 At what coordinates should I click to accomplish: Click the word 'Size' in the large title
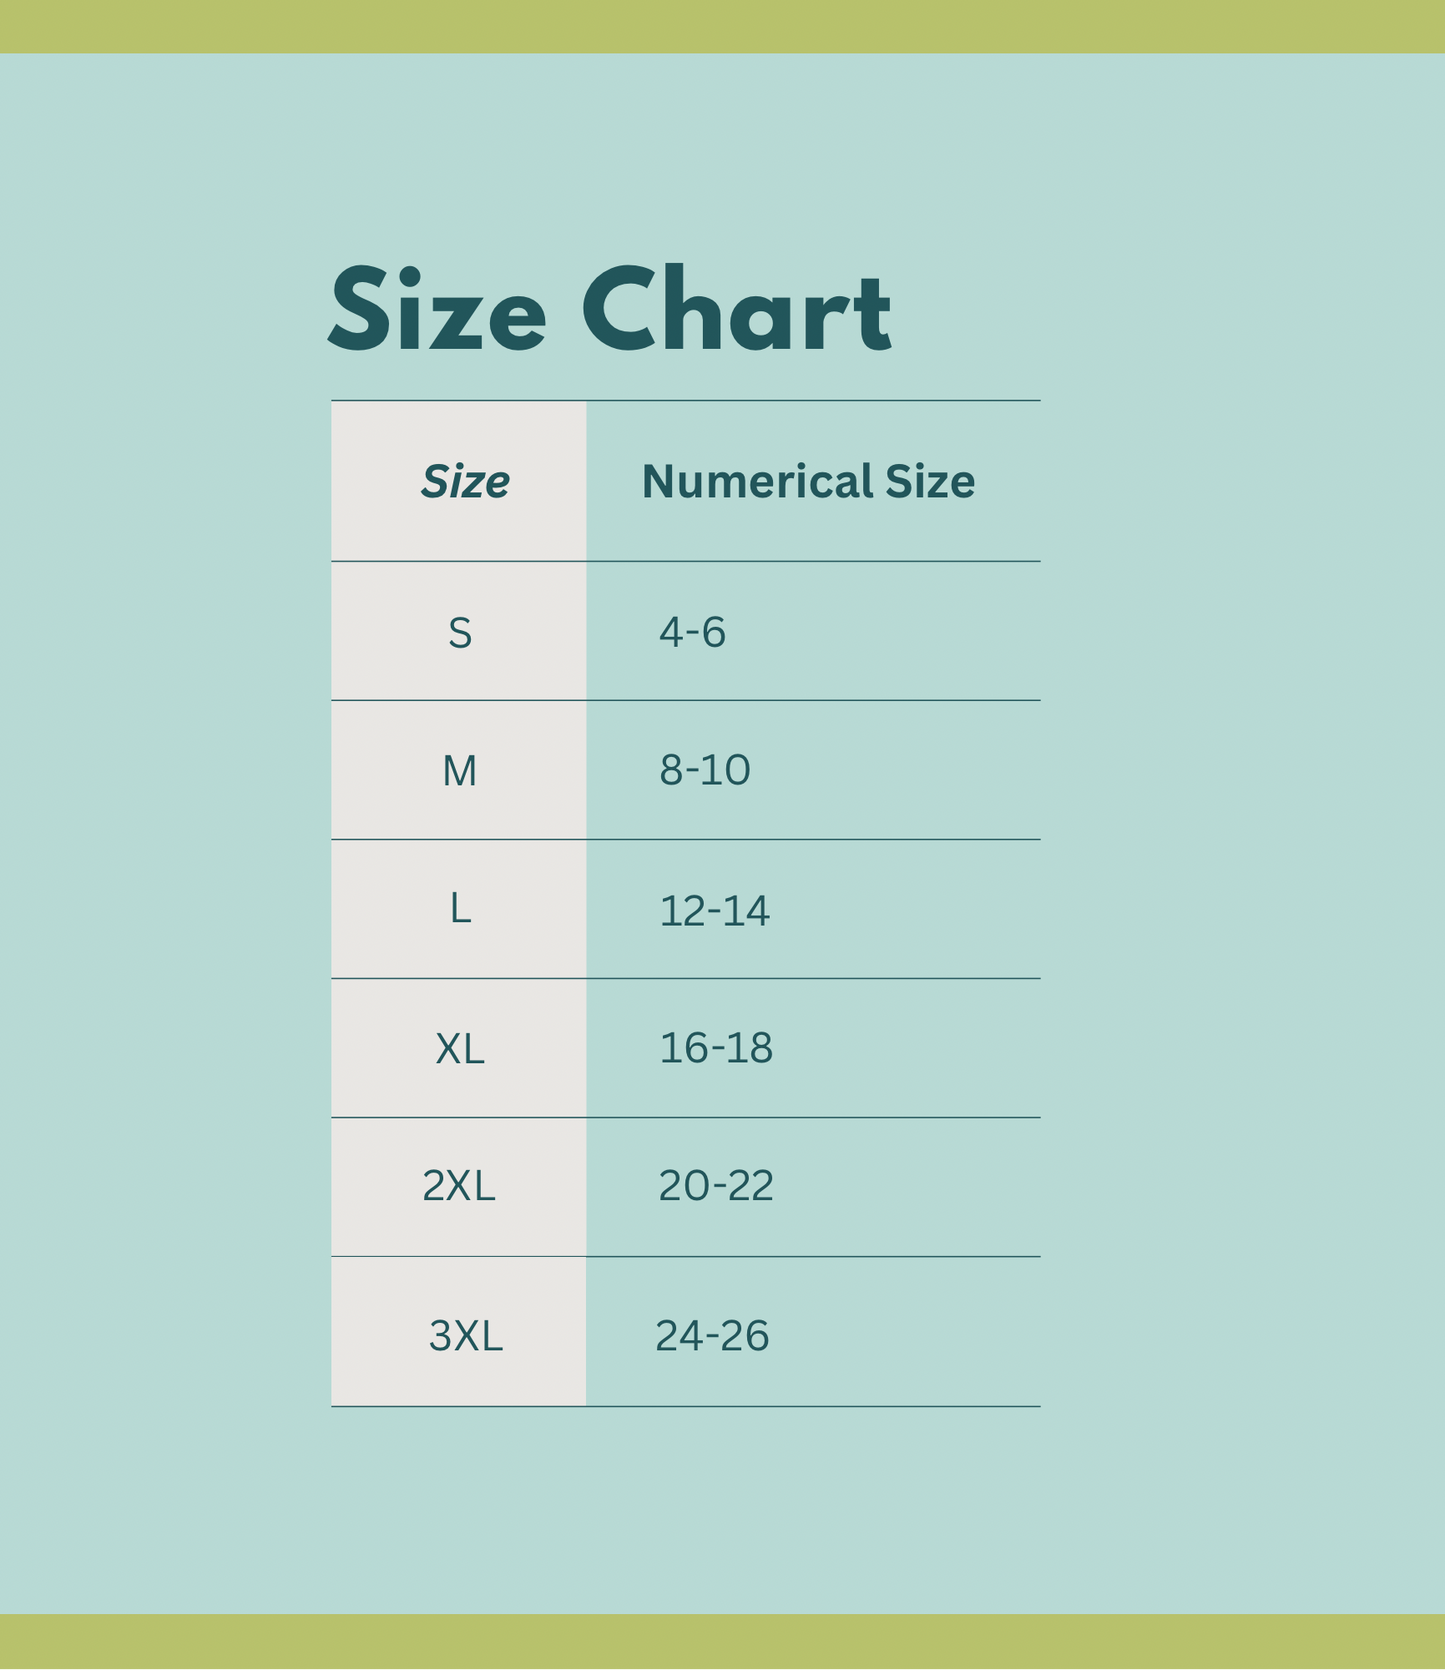pyautogui.click(x=437, y=310)
